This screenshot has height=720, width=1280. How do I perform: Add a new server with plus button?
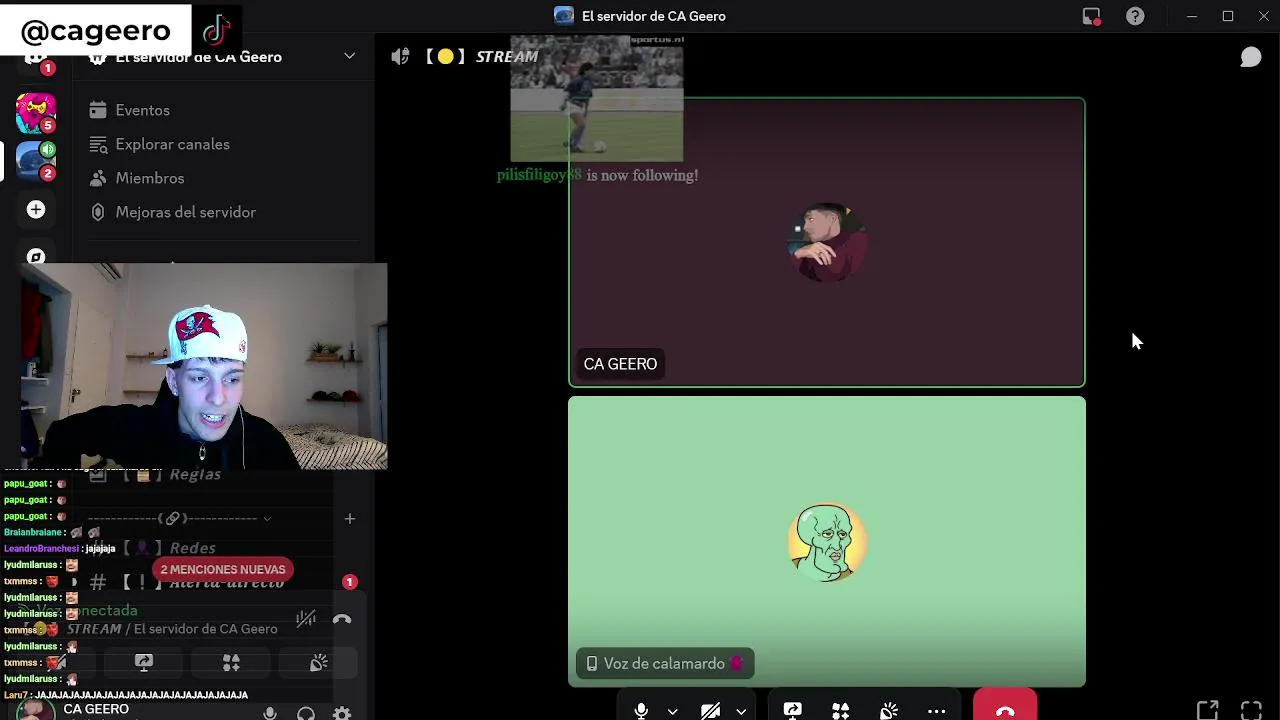[x=36, y=209]
